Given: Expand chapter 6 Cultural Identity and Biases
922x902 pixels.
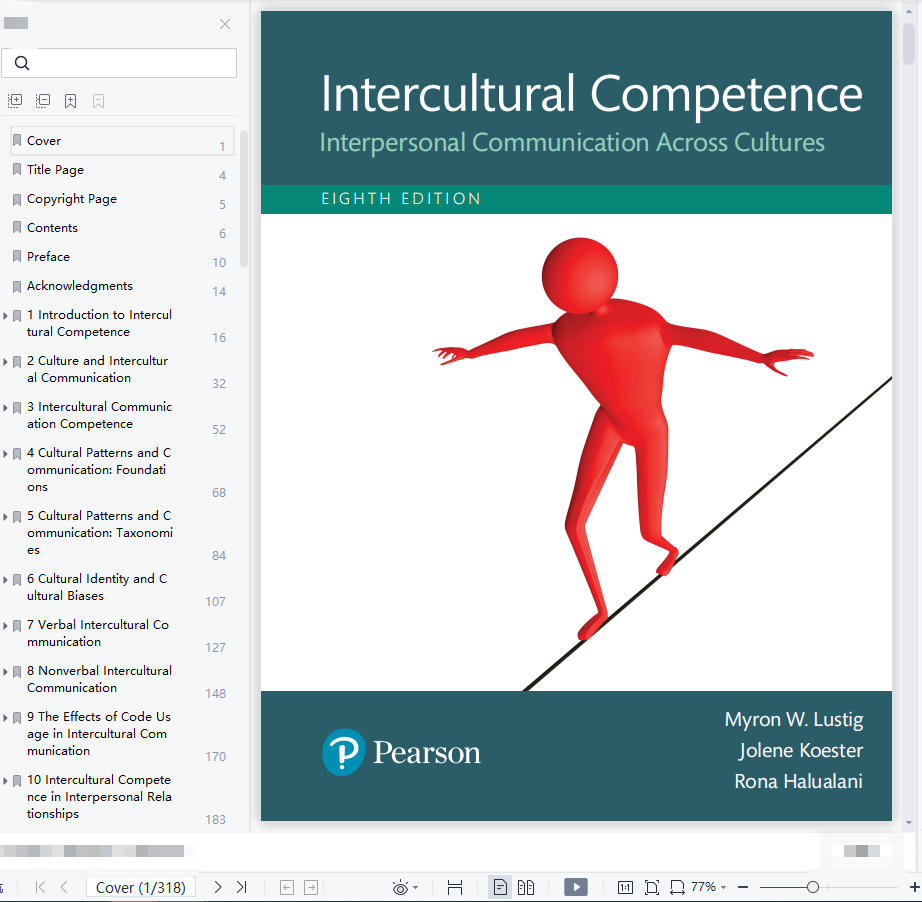Looking at the screenshot, I should tap(5, 580).
